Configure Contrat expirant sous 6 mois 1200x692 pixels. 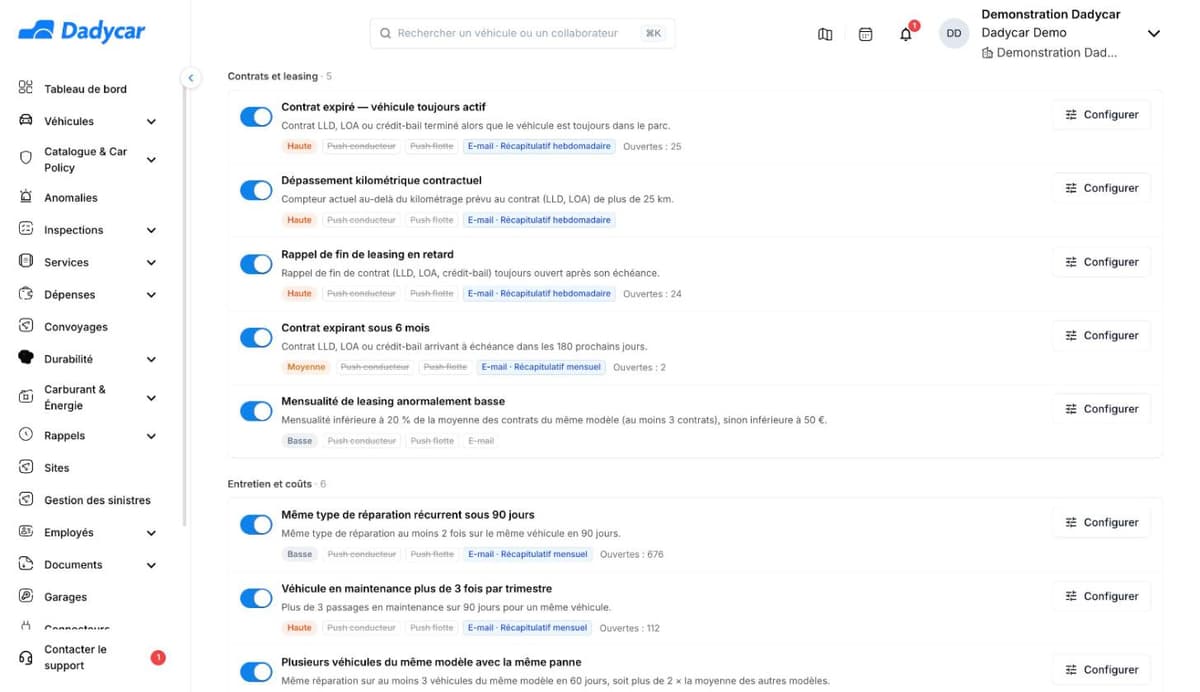(x=1101, y=336)
